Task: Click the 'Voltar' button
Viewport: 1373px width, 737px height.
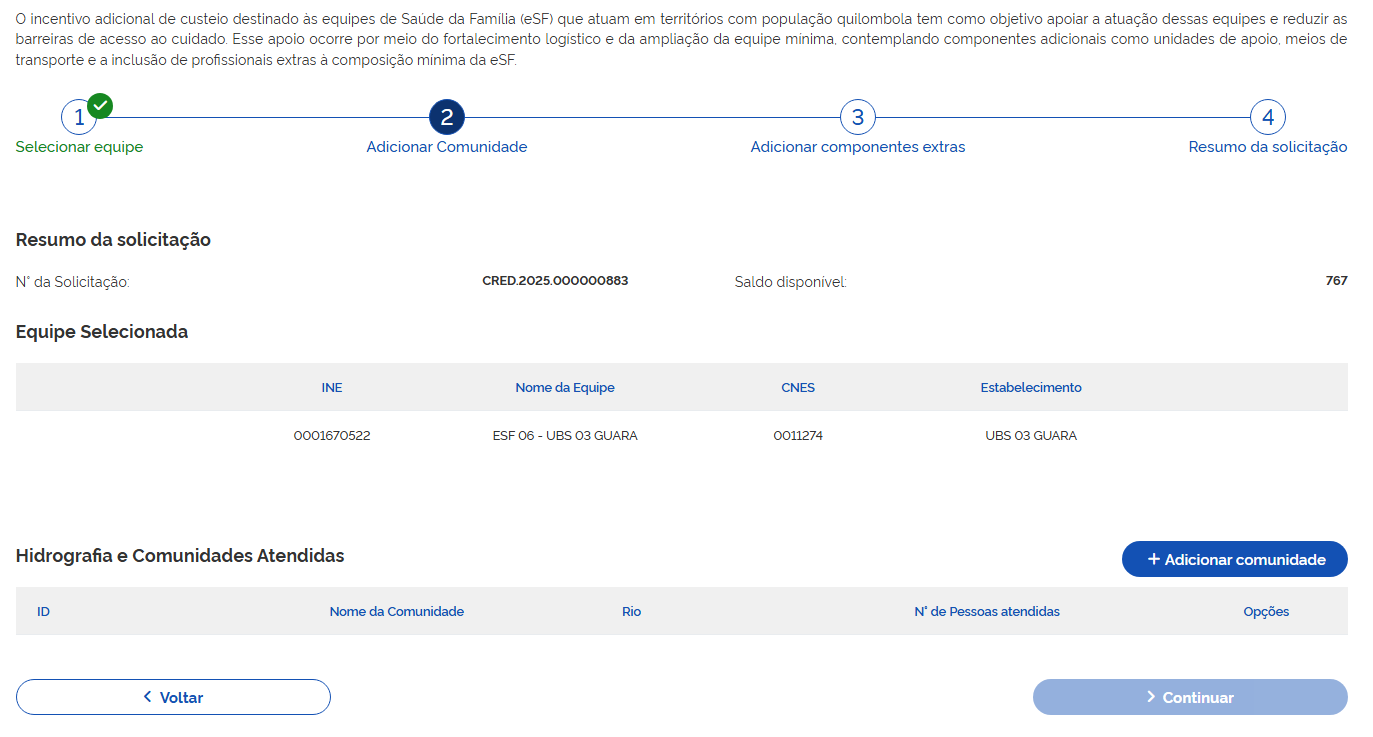Action: (x=173, y=697)
